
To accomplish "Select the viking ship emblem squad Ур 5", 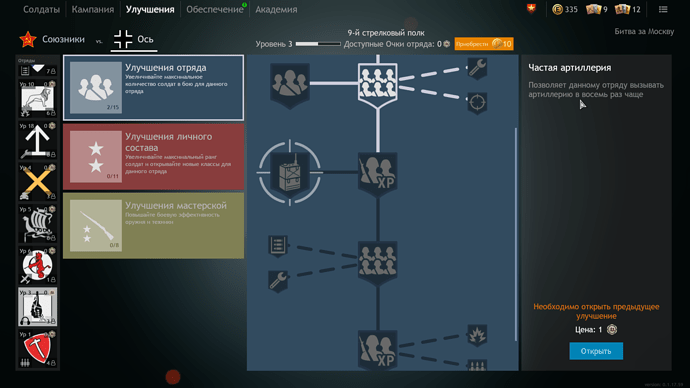I will point(37,223).
